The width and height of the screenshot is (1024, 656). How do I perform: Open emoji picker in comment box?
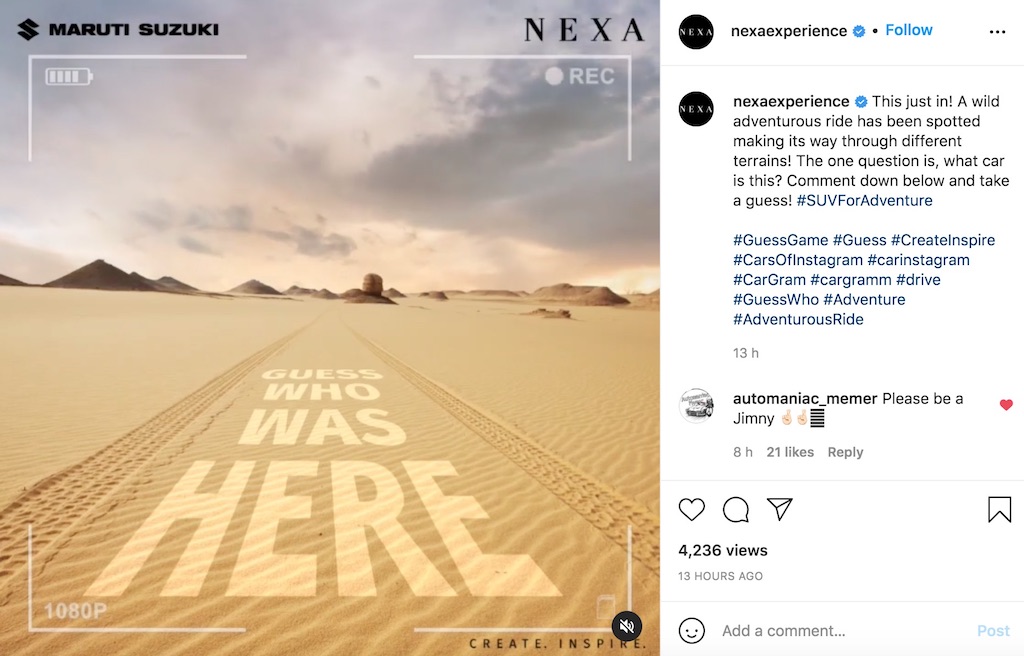click(x=692, y=631)
